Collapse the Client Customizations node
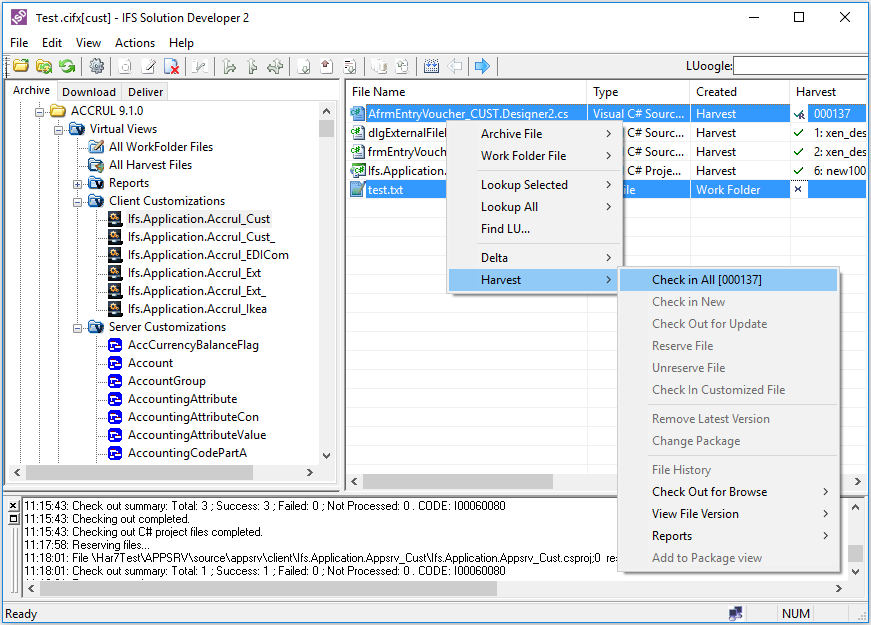Image resolution: width=871 pixels, height=625 pixels. pos(78,202)
